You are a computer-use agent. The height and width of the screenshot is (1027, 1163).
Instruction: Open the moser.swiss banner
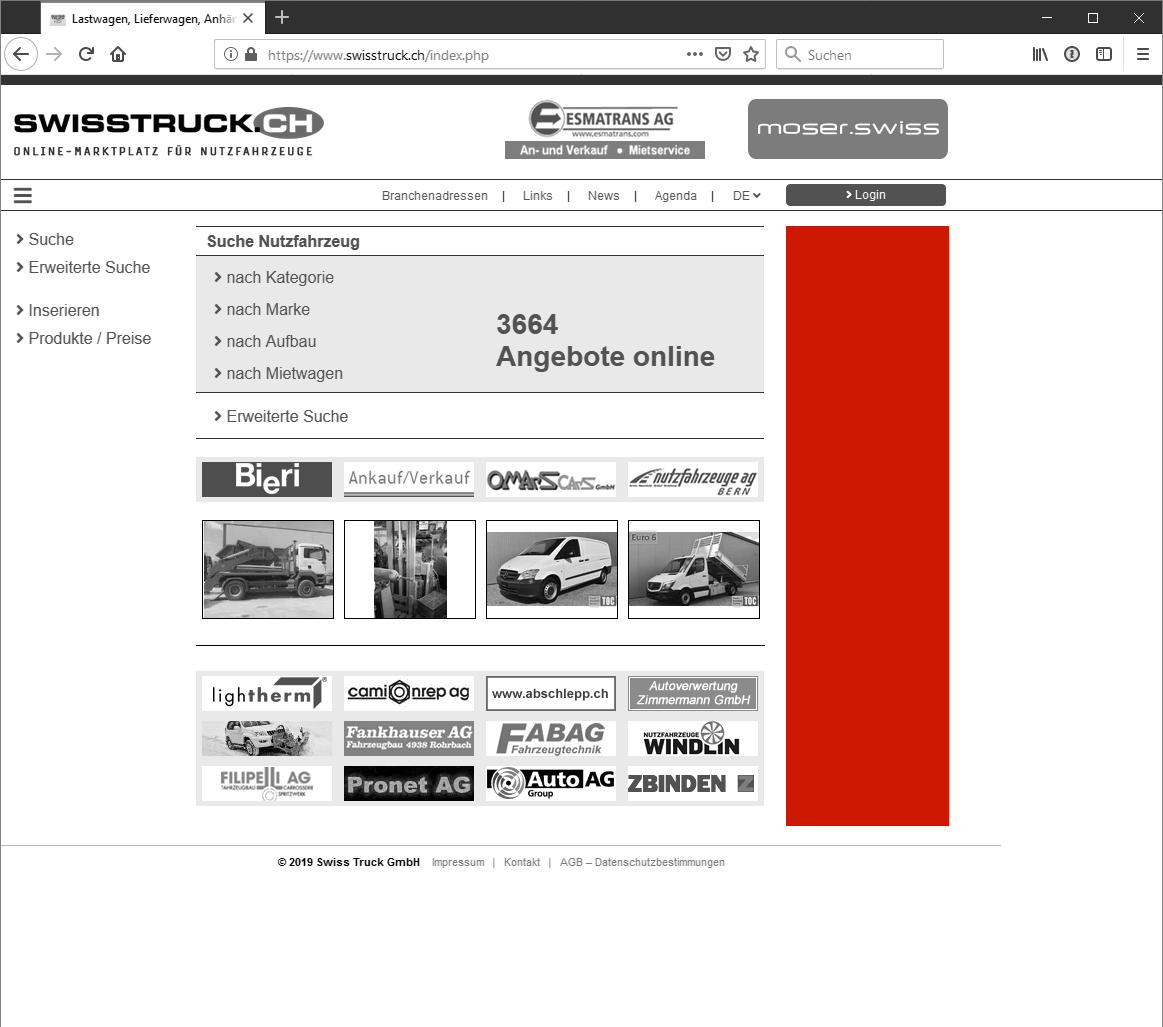tap(848, 129)
